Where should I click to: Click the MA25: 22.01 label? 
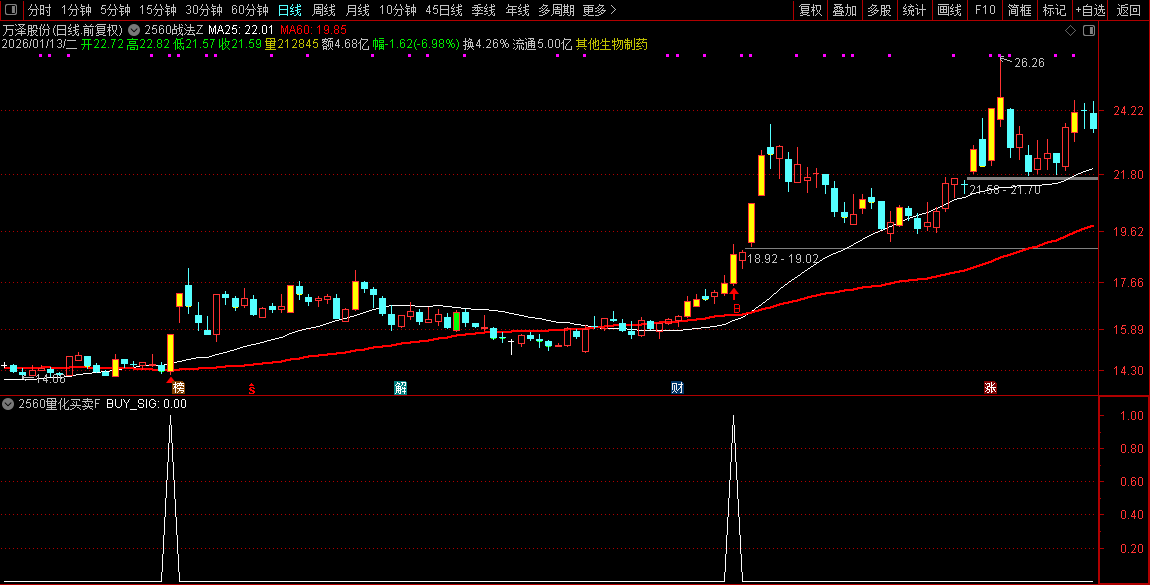click(241, 30)
